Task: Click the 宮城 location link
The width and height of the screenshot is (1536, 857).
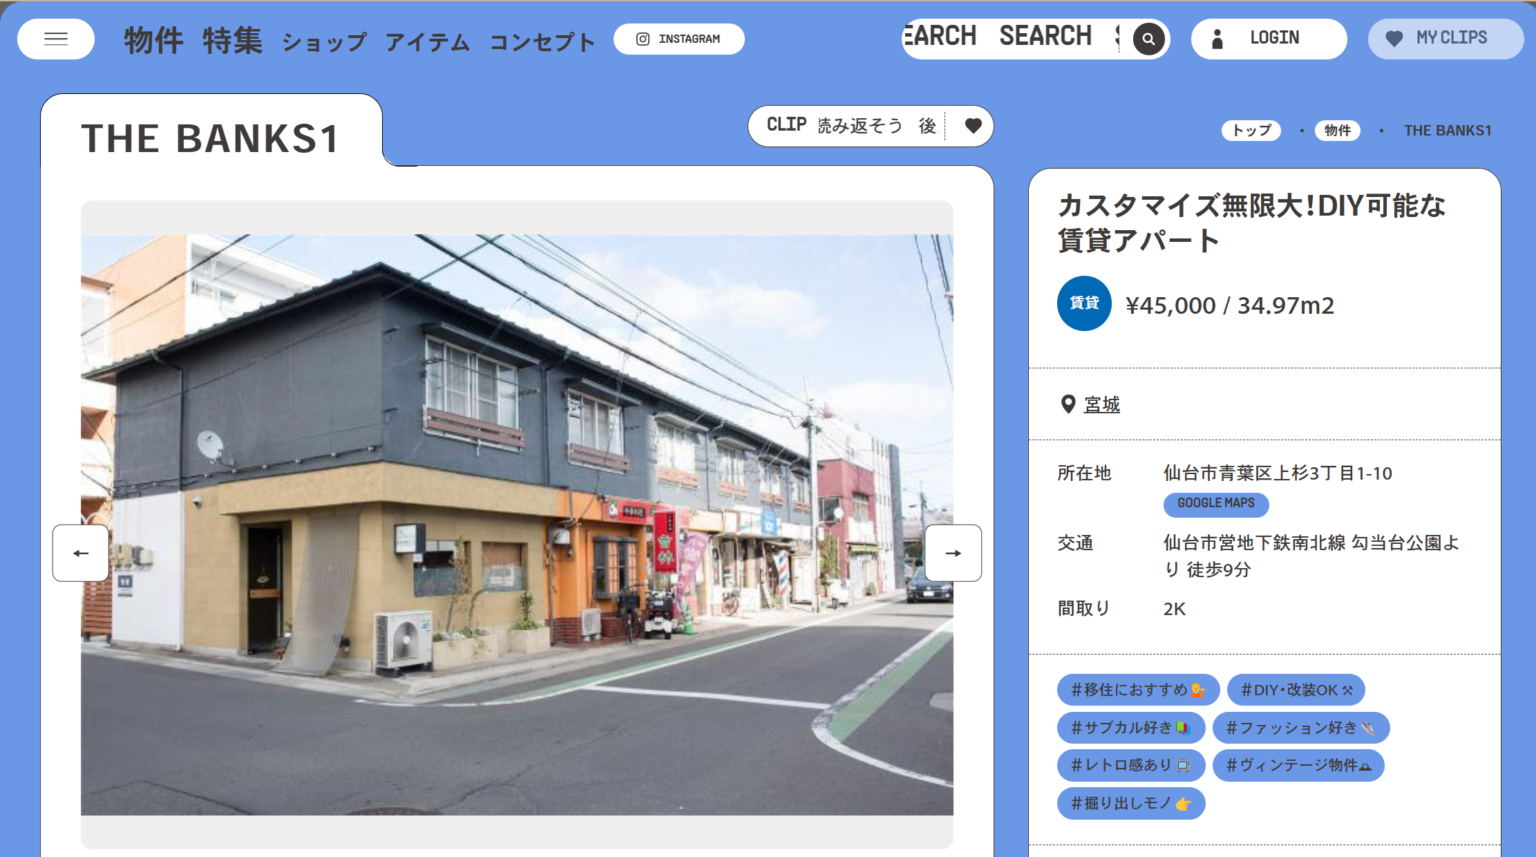Action: coord(1101,405)
